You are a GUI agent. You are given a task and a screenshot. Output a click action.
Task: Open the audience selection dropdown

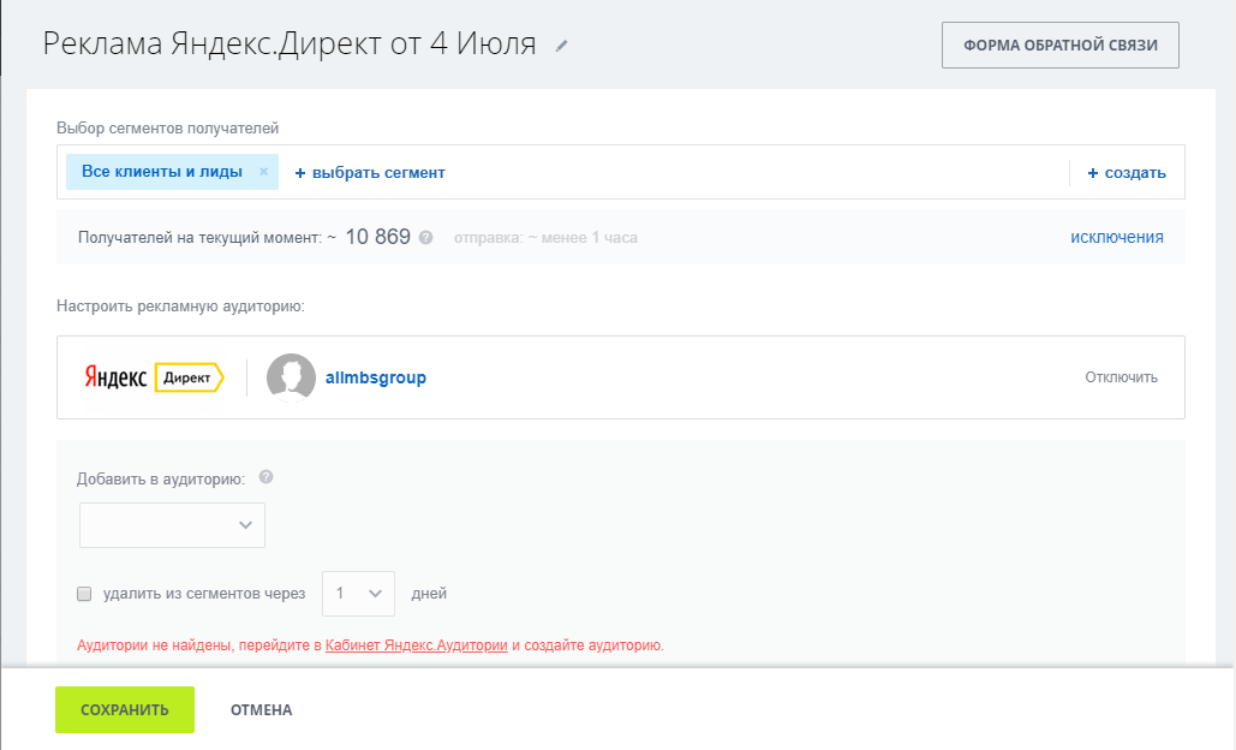171,524
